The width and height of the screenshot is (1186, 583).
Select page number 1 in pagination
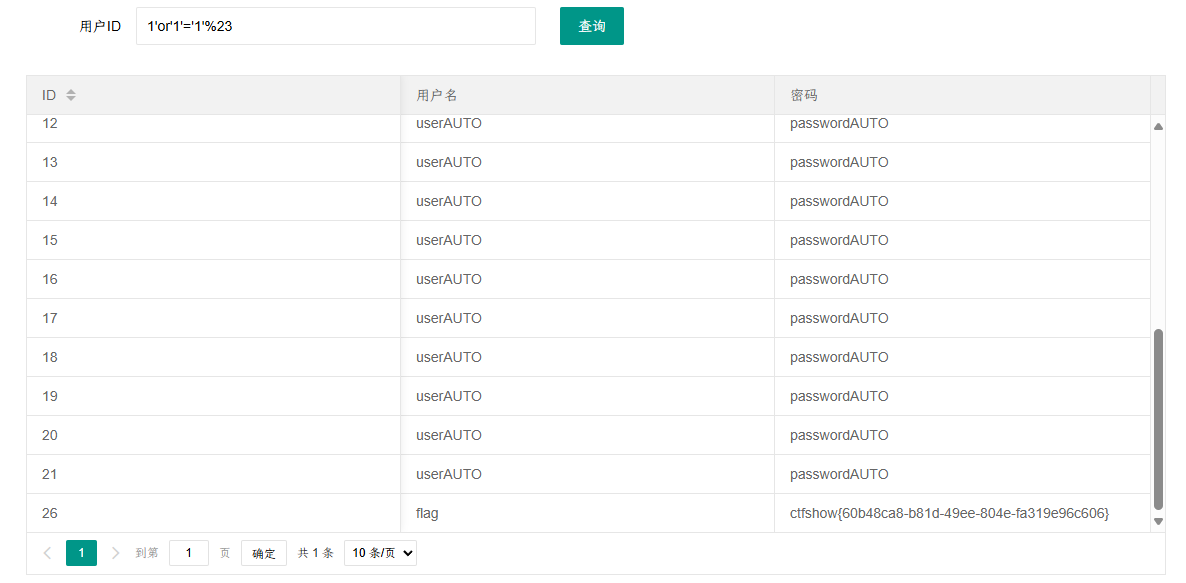(81, 553)
